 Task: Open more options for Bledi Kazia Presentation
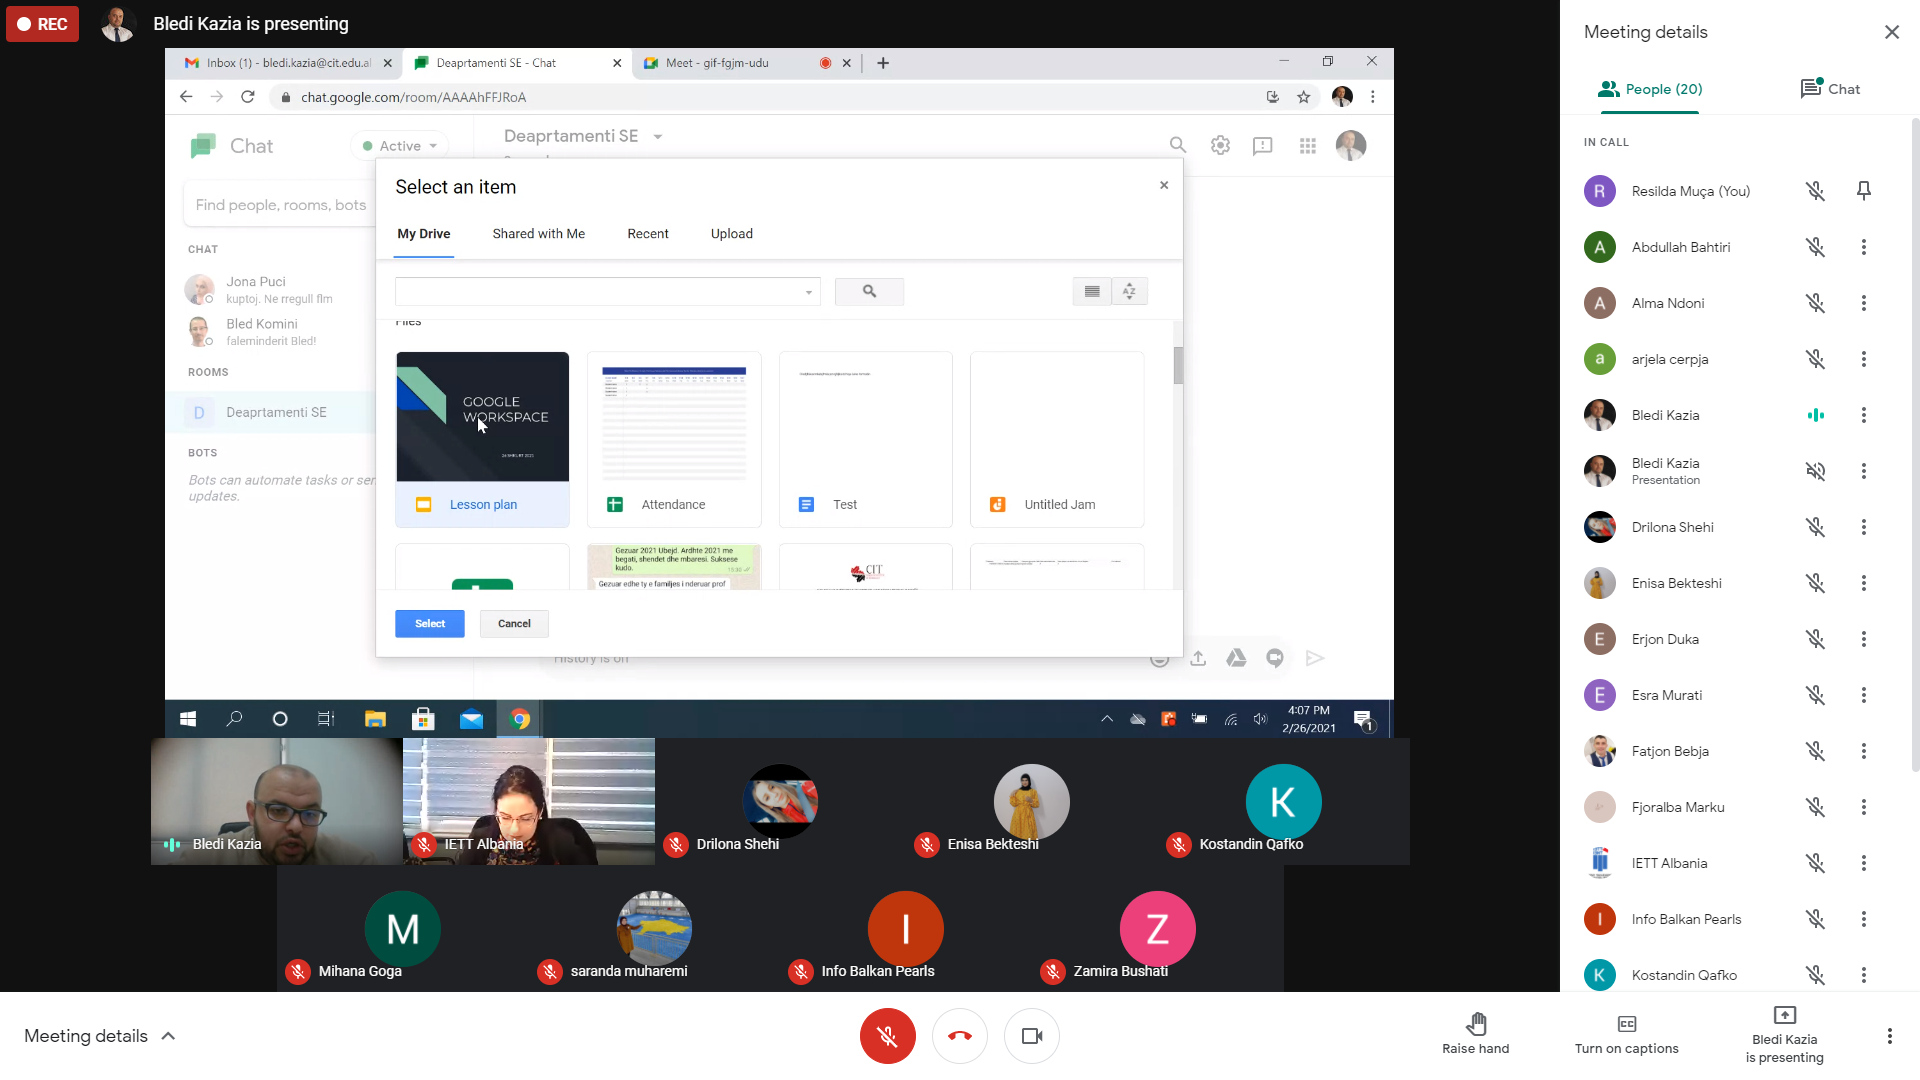point(1863,471)
